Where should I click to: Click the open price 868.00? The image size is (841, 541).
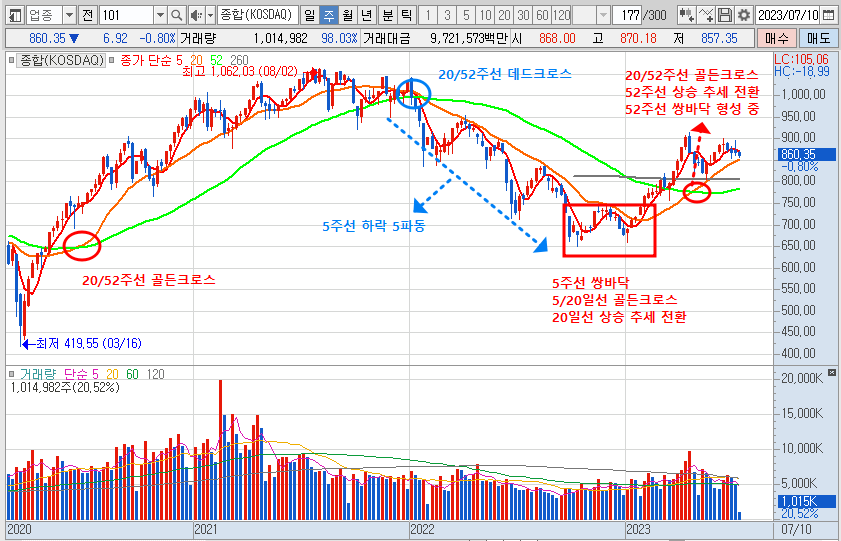557,39
